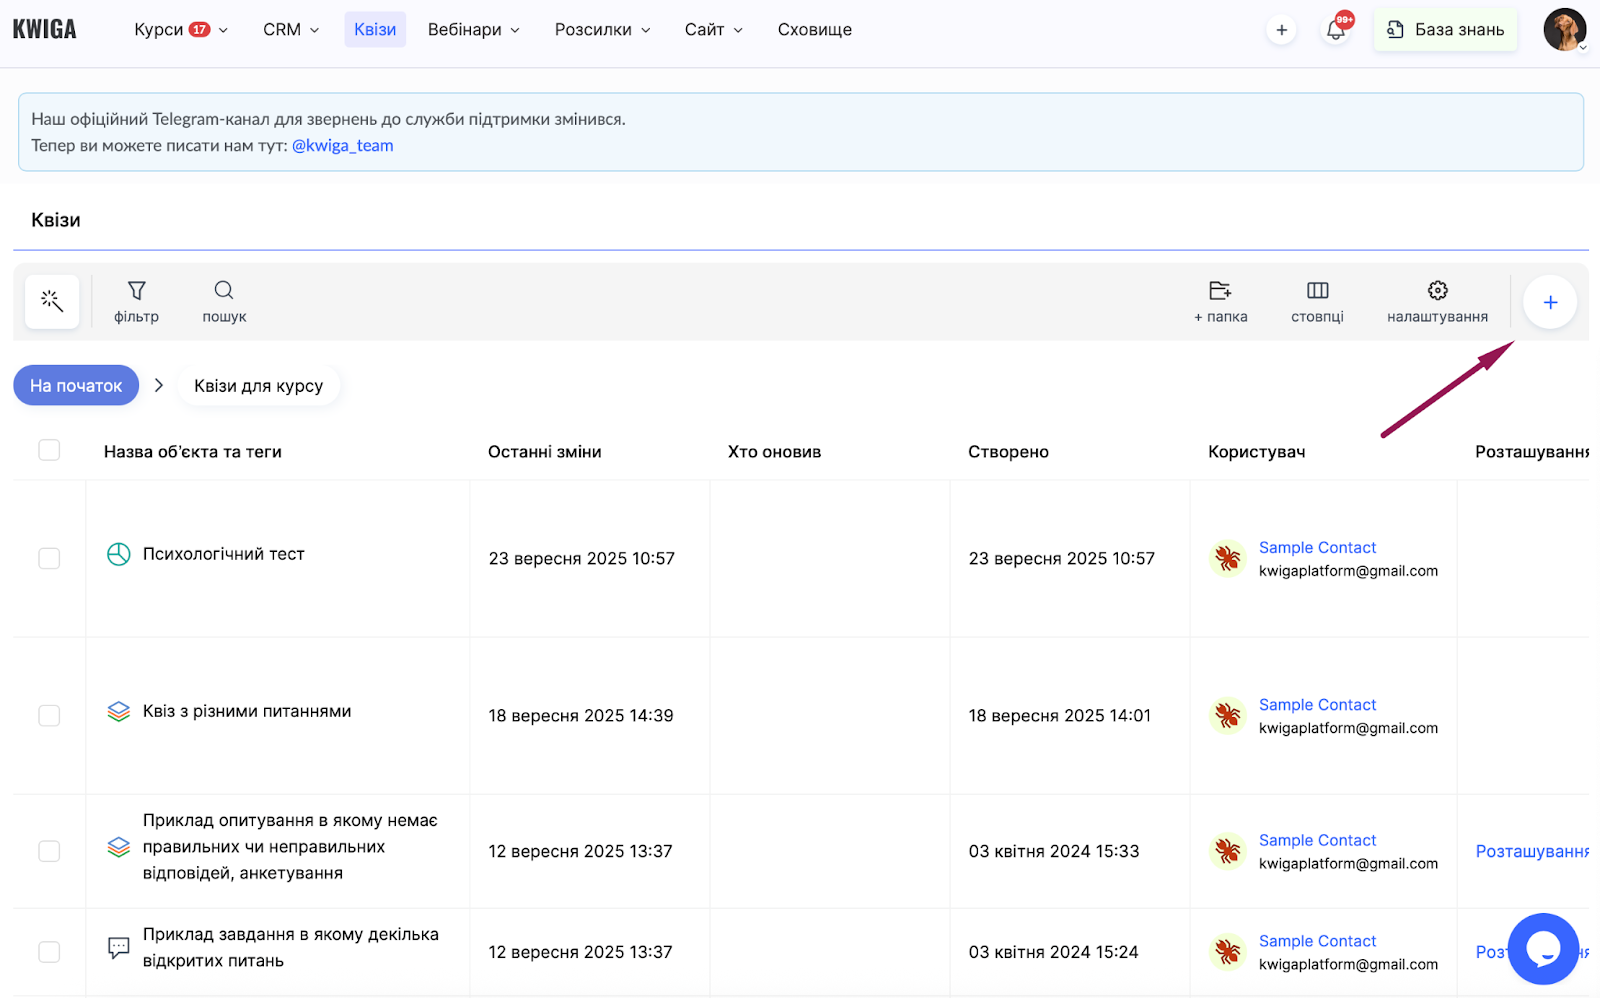Click Назва об'єкта та теги column header
Viewport: 1600px width, 998px height.
[x=193, y=451]
